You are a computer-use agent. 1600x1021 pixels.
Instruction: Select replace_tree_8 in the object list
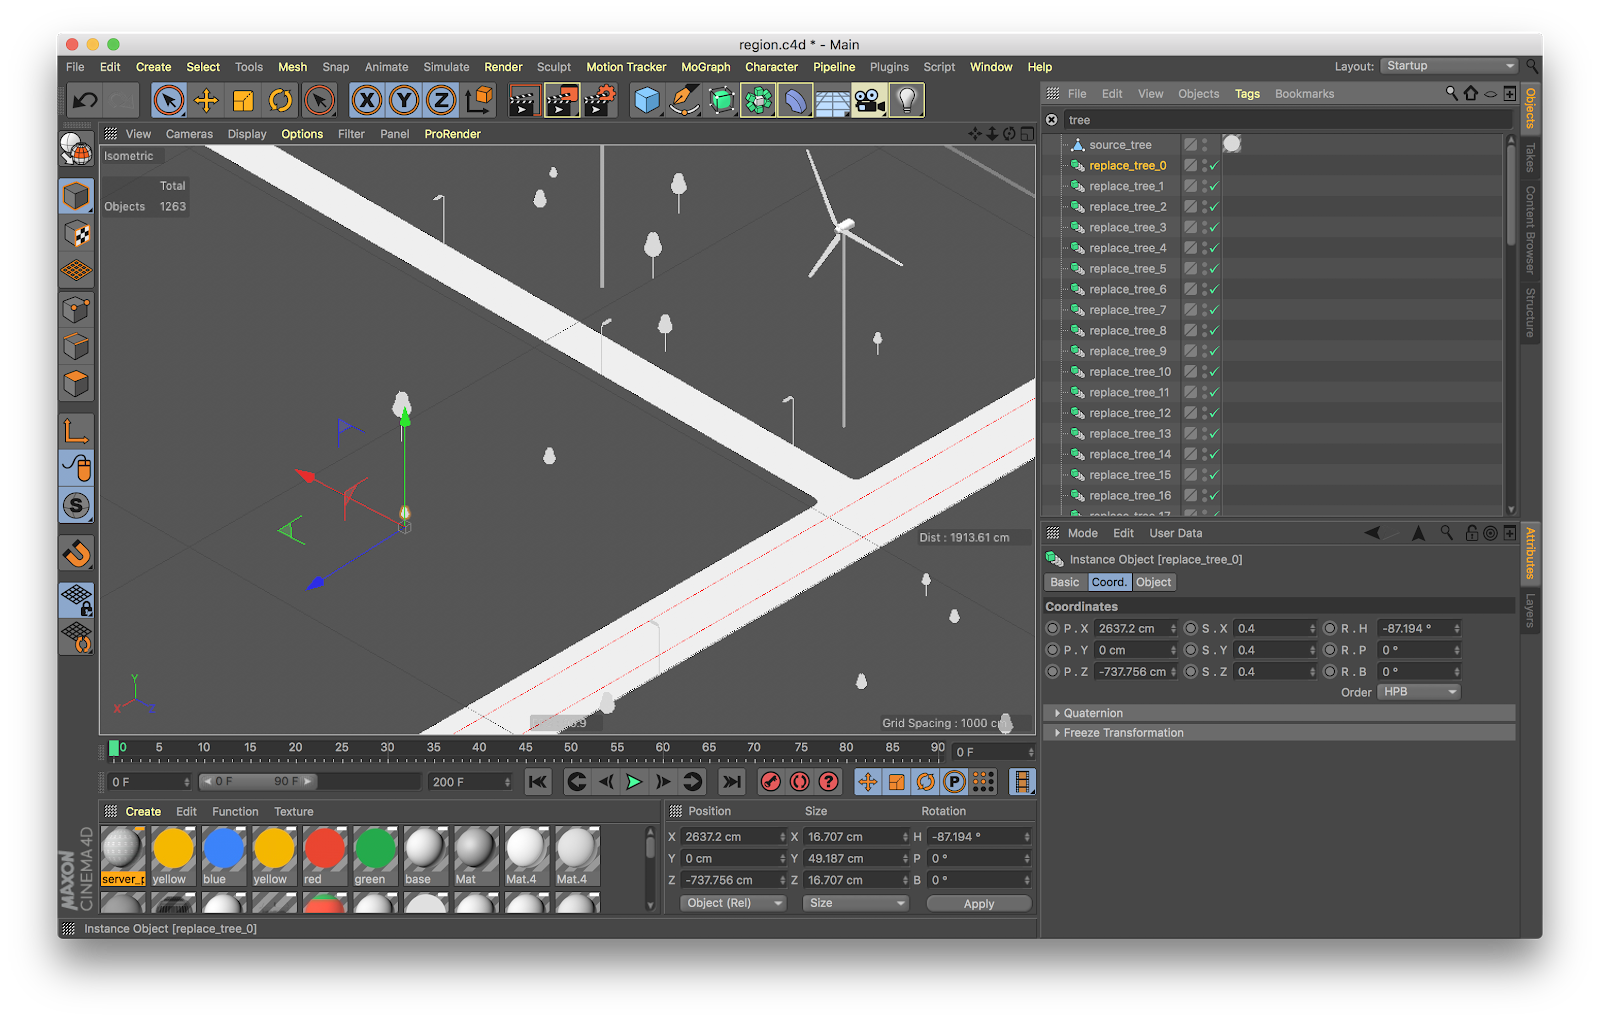[1127, 331]
